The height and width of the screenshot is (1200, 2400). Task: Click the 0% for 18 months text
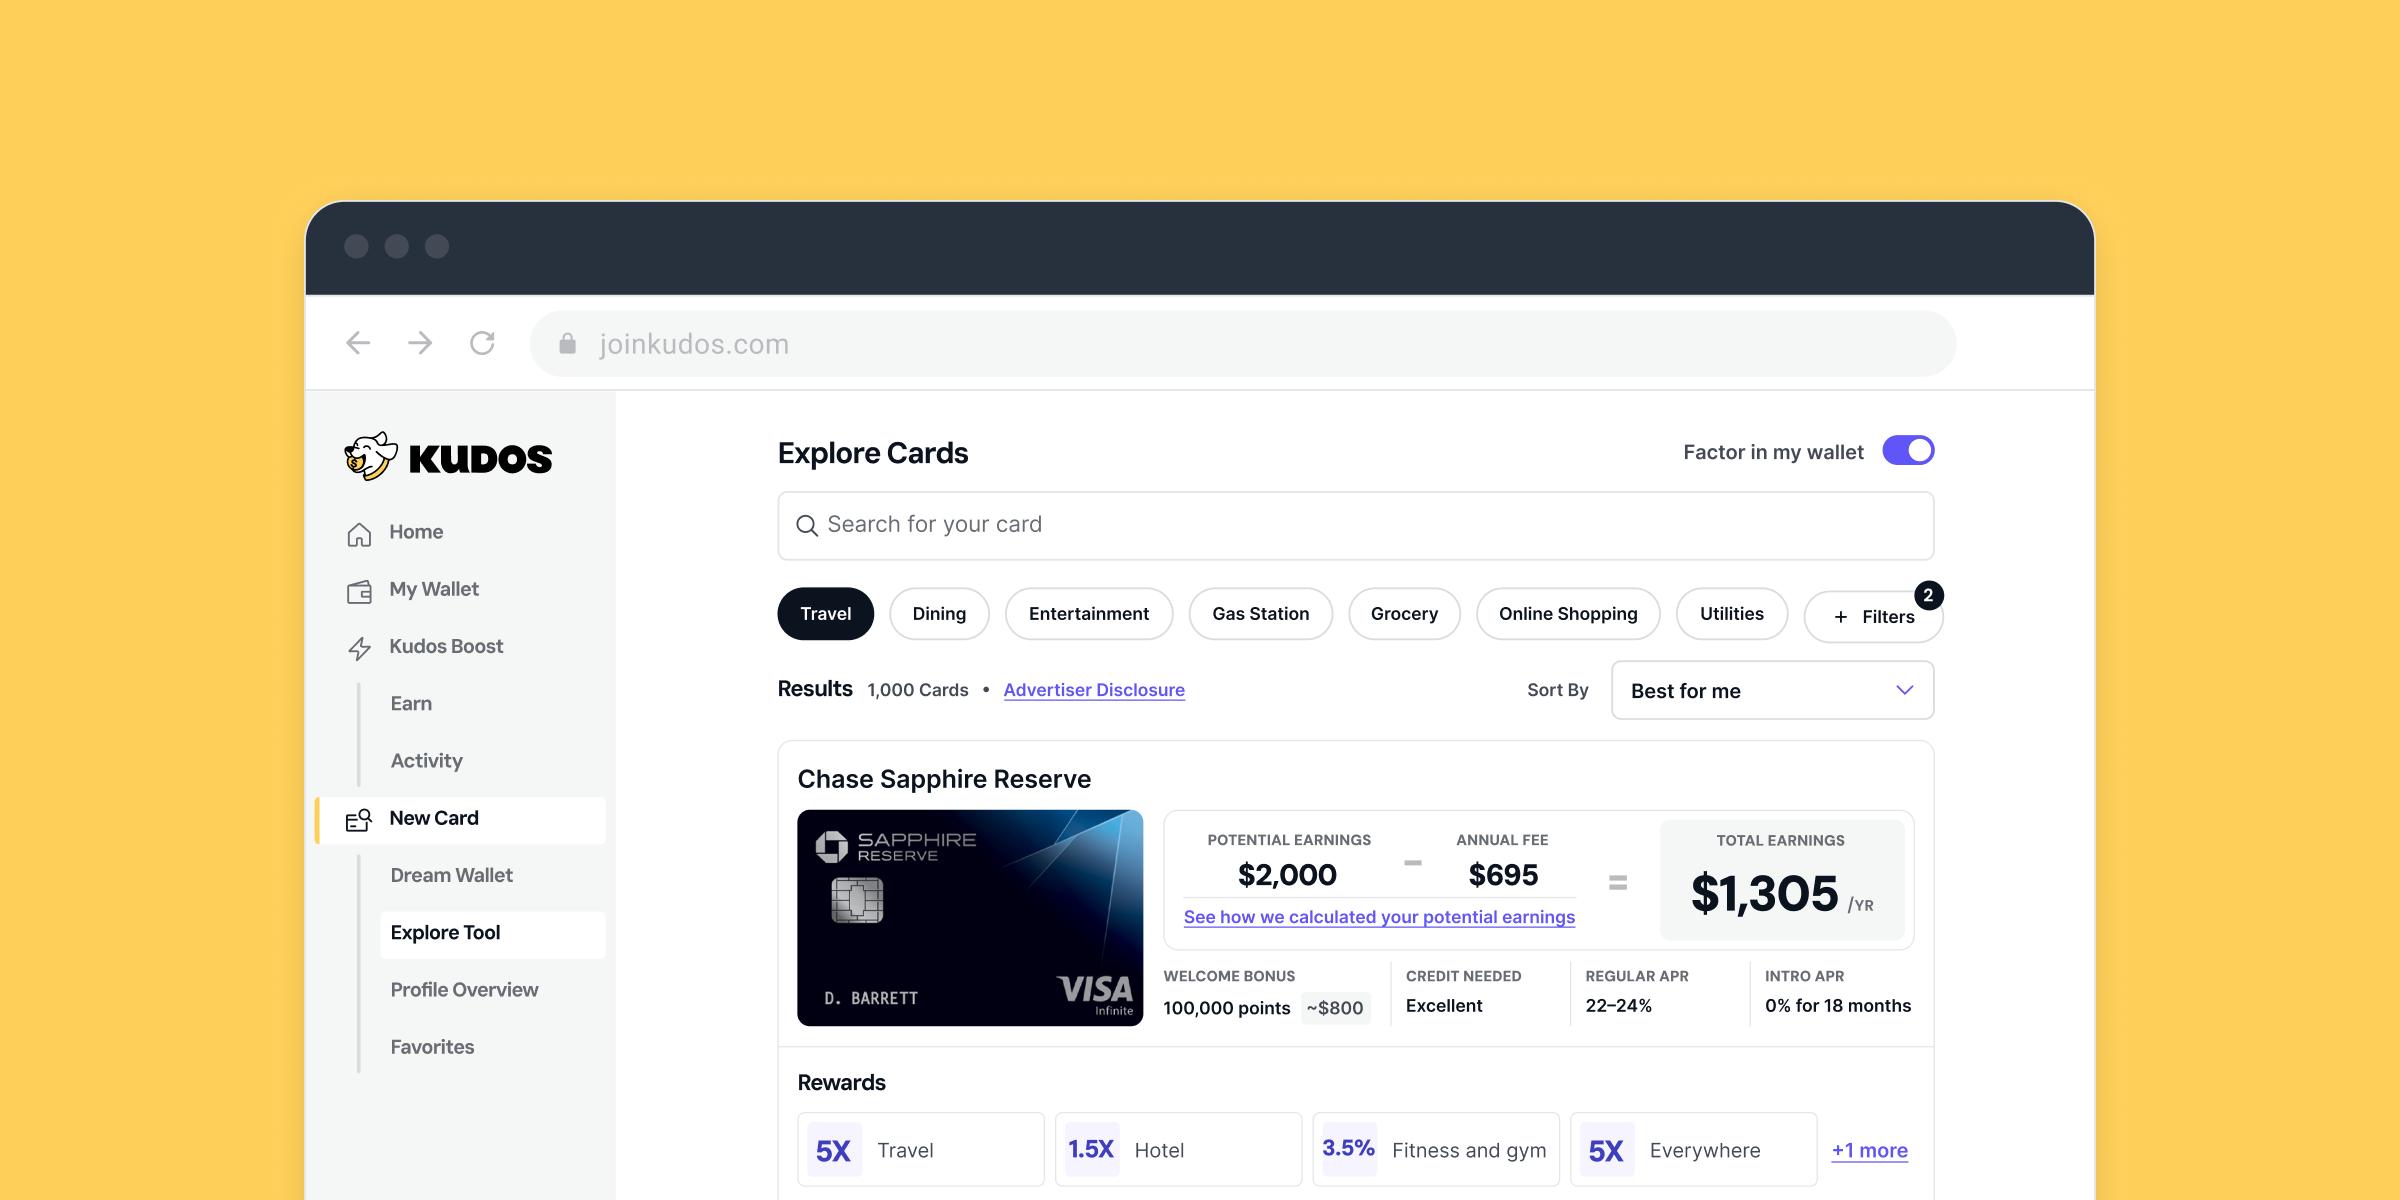[x=1838, y=1006]
